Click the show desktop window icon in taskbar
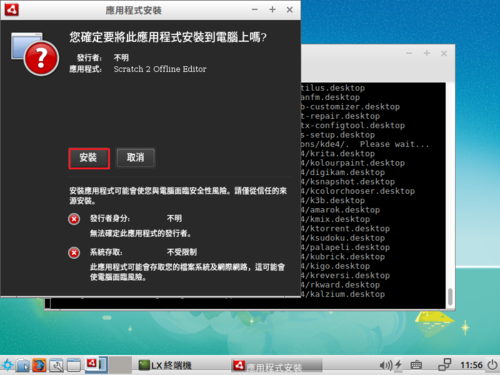Screen dimensions: 500x375 point(74,365)
